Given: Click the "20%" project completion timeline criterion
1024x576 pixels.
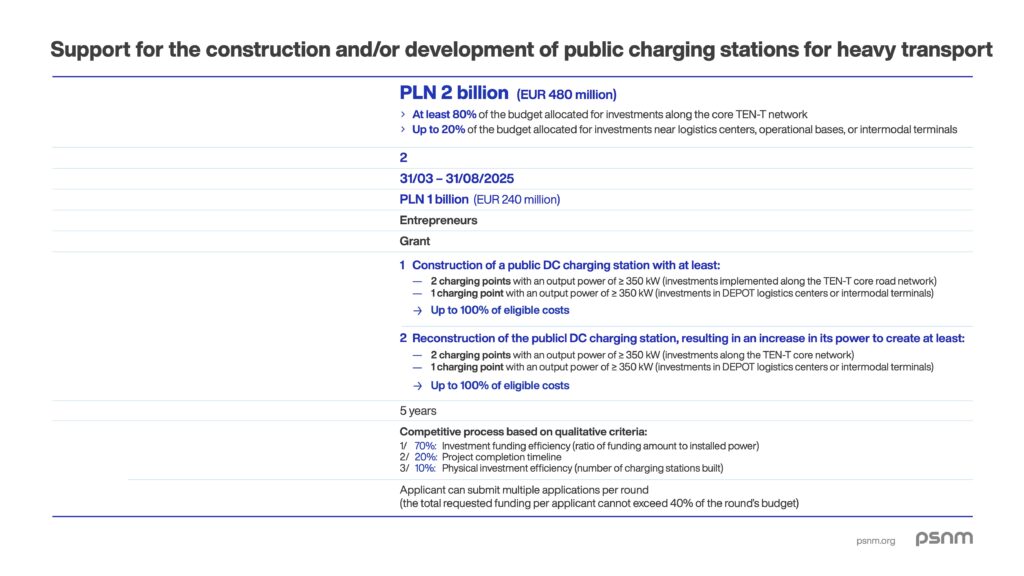Looking at the screenshot, I should click(x=425, y=457).
